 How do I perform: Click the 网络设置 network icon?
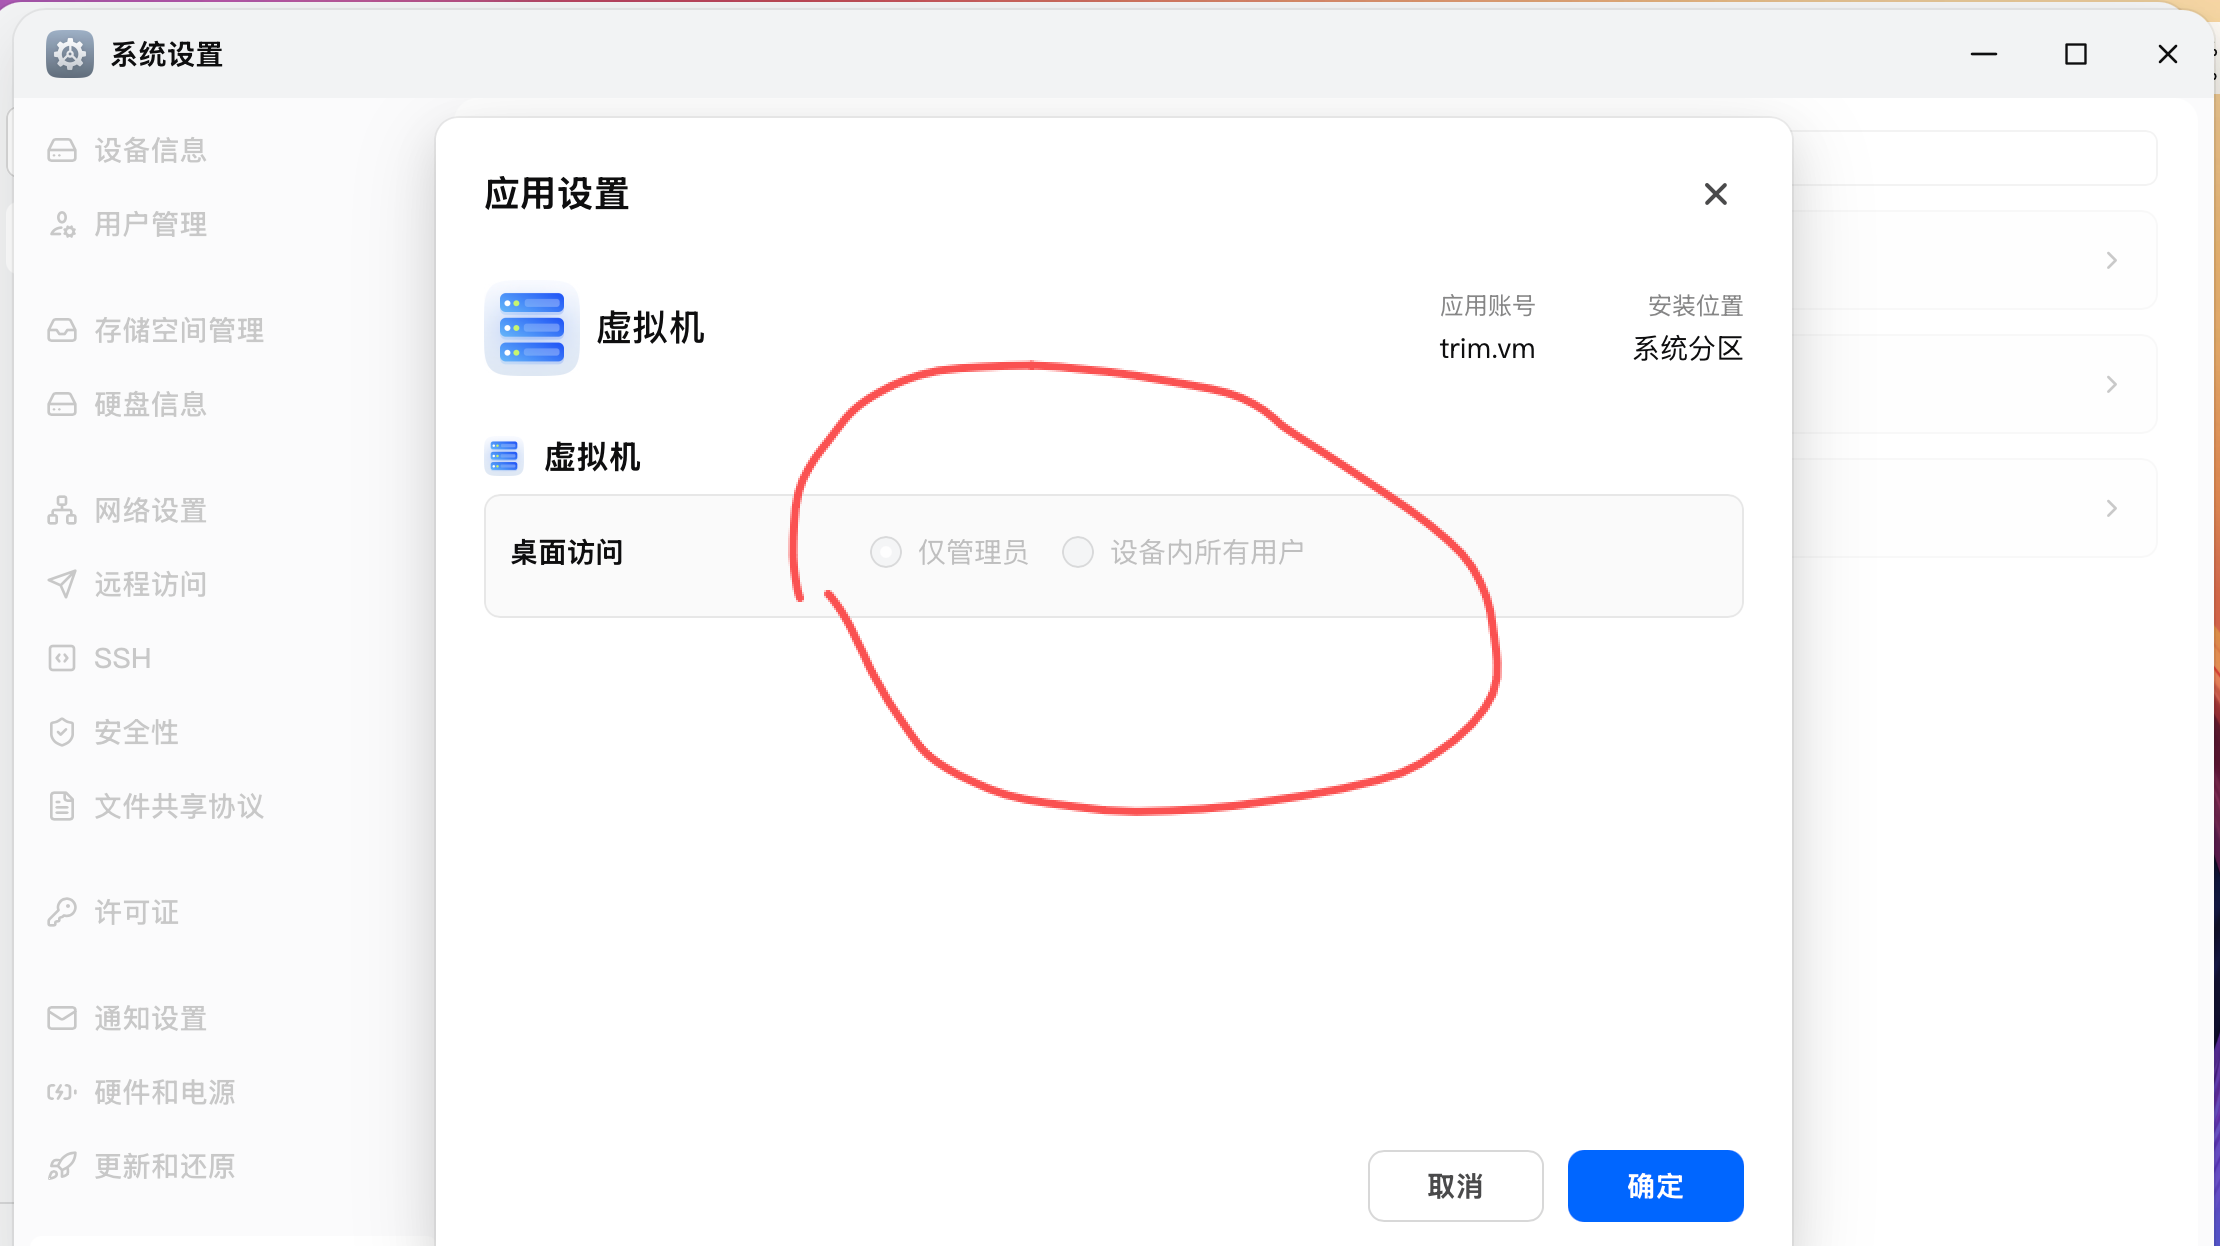click(62, 511)
